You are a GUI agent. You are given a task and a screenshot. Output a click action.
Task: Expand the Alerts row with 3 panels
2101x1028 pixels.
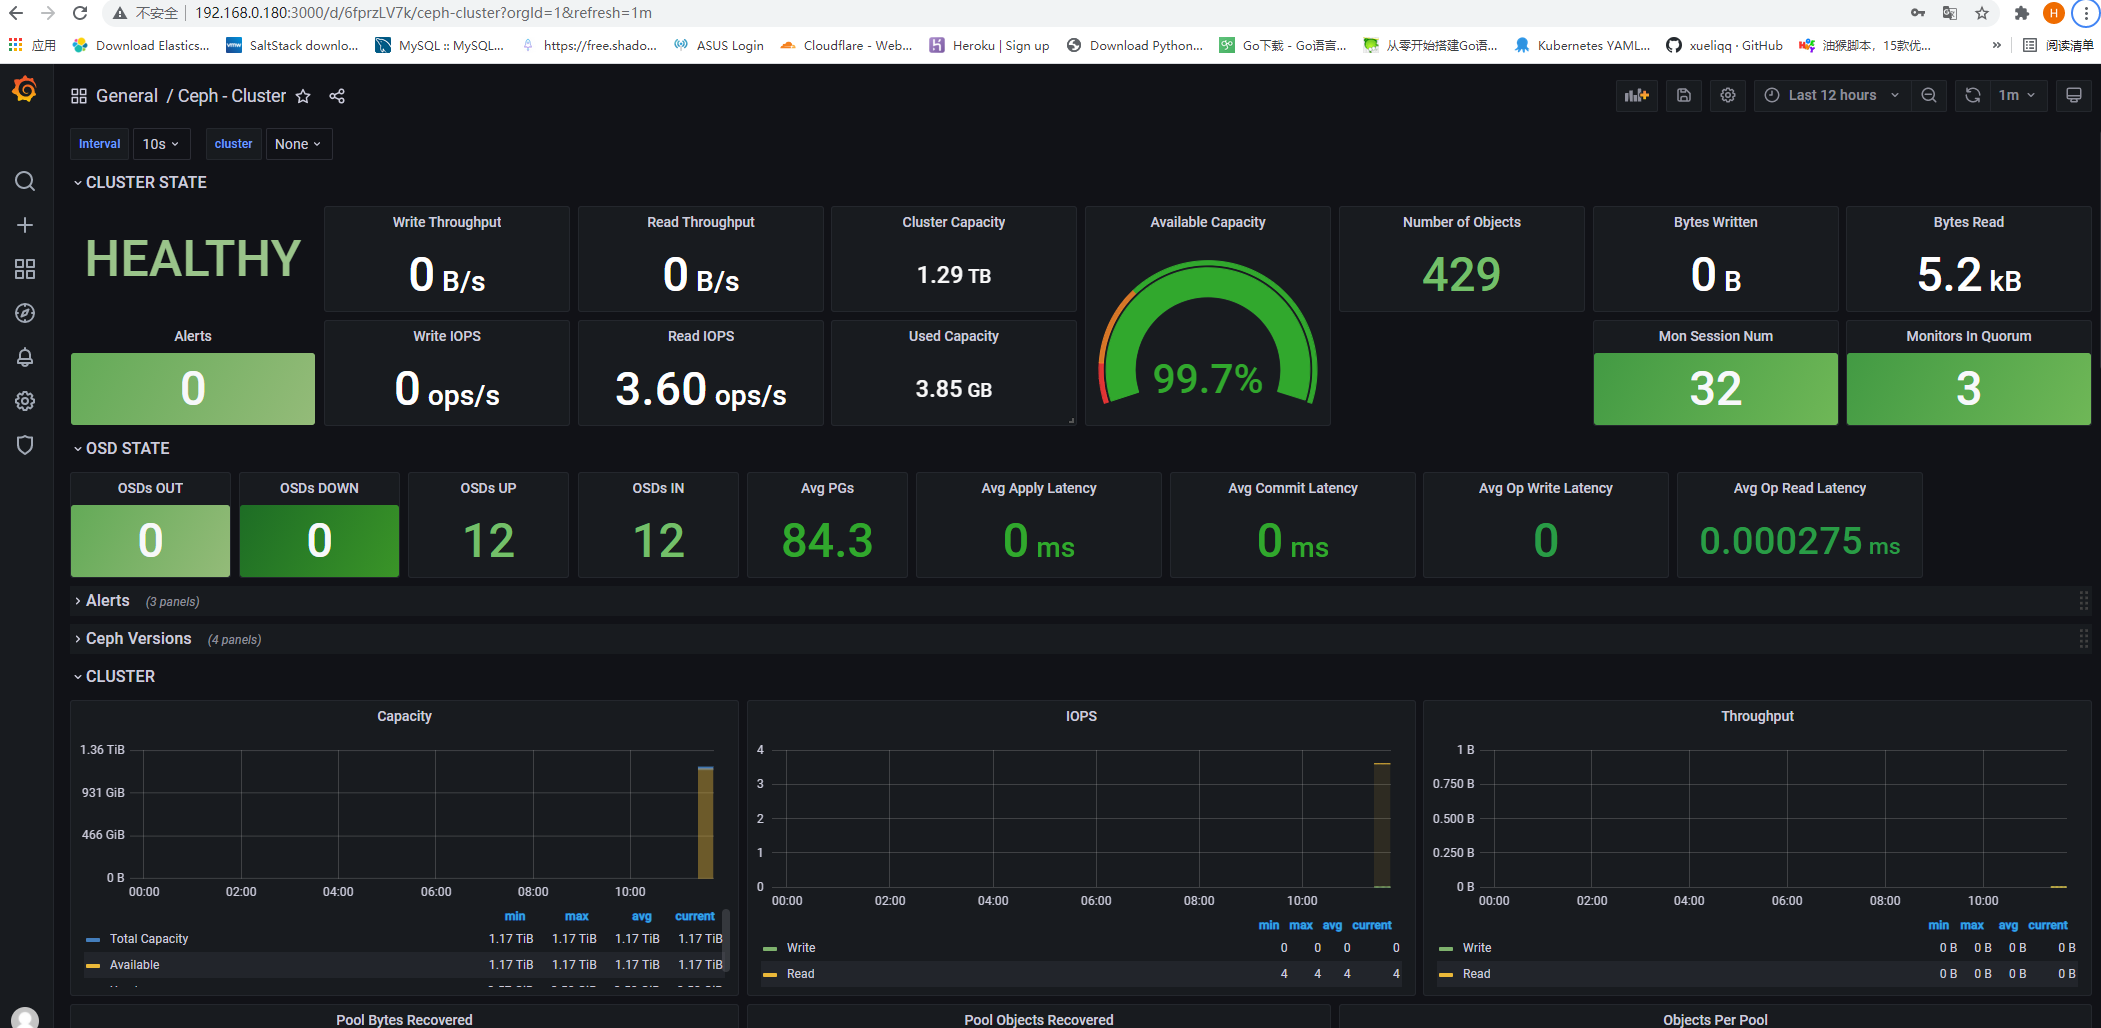(x=107, y=601)
